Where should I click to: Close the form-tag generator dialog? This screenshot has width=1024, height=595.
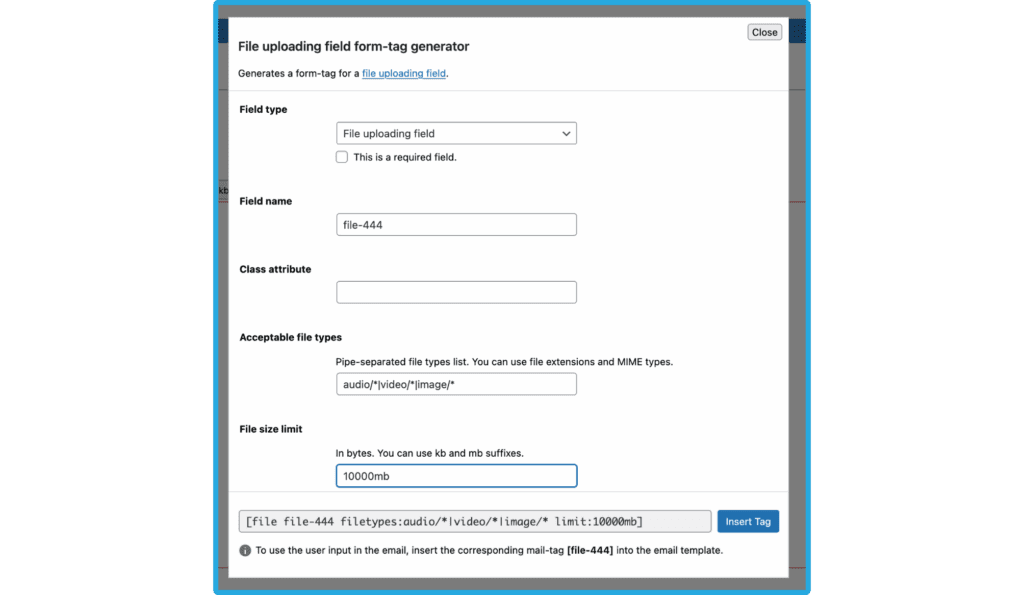coord(764,32)
